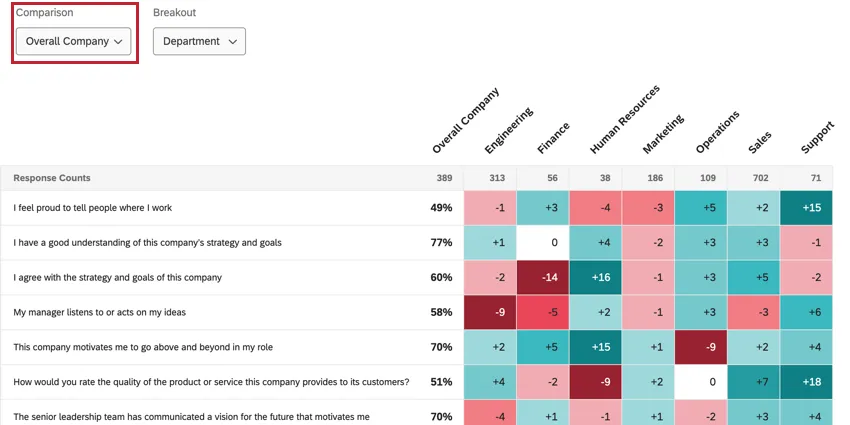
Task: Select "My manager listens to" question row
Action: 100,312
